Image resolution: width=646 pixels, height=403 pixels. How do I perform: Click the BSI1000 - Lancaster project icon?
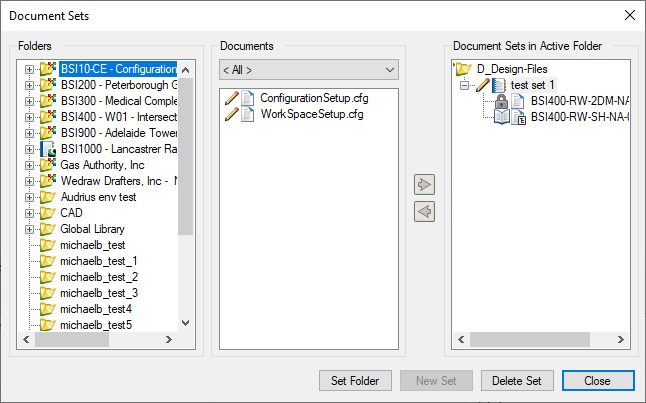47,149
